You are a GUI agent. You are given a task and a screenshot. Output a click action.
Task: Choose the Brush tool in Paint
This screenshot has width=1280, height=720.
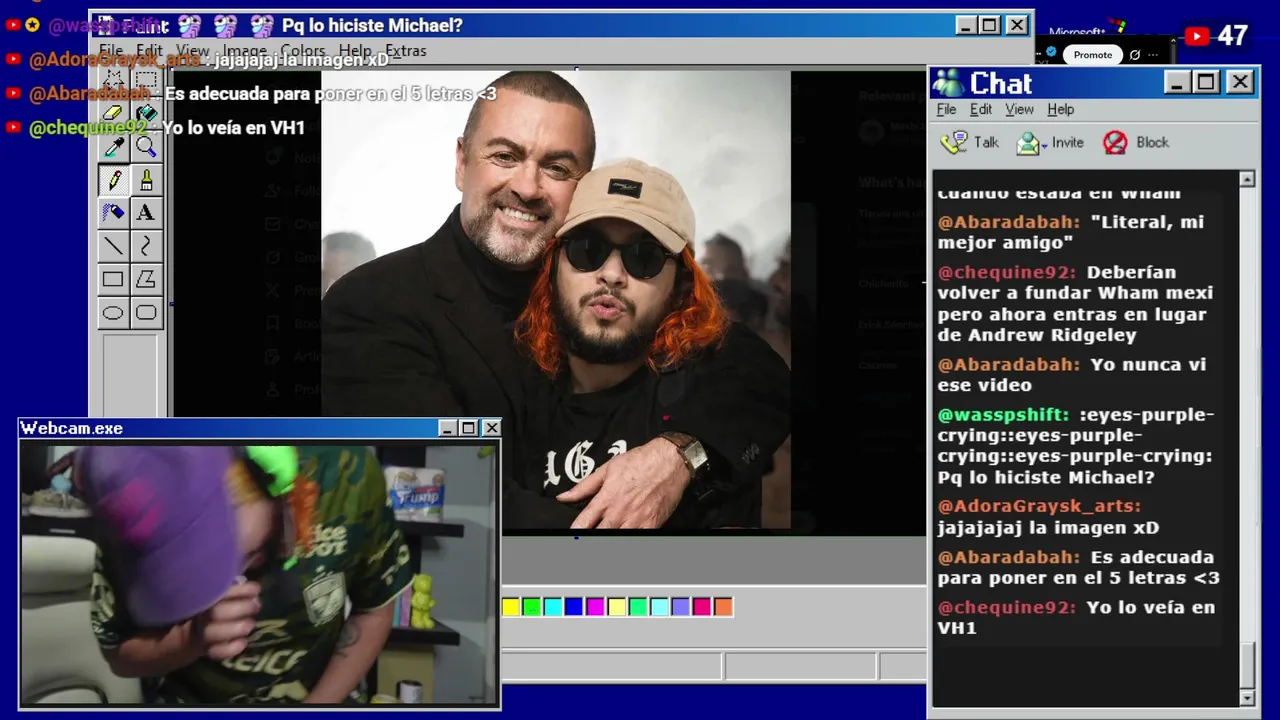(x=146, y=180)
